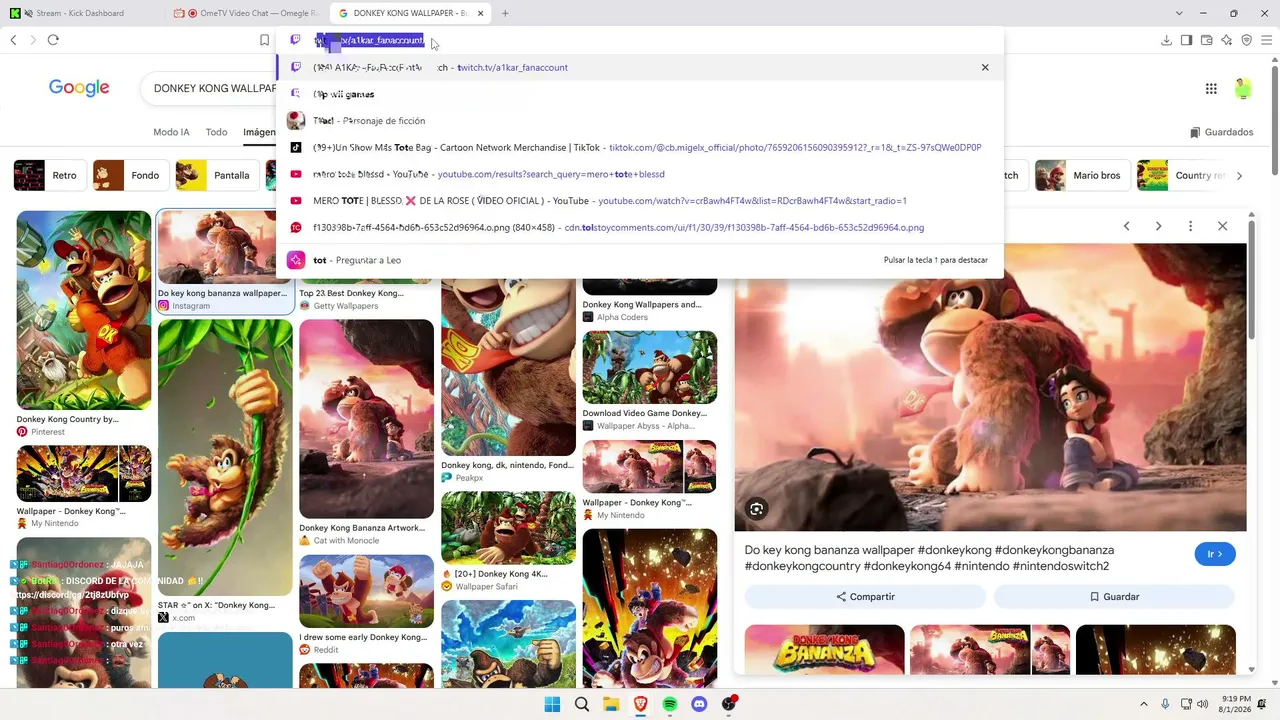Viewport: 1280px width, 720px height.
Task: Switch to the OmeTV Video Chat tab
Action: point(246,13)
